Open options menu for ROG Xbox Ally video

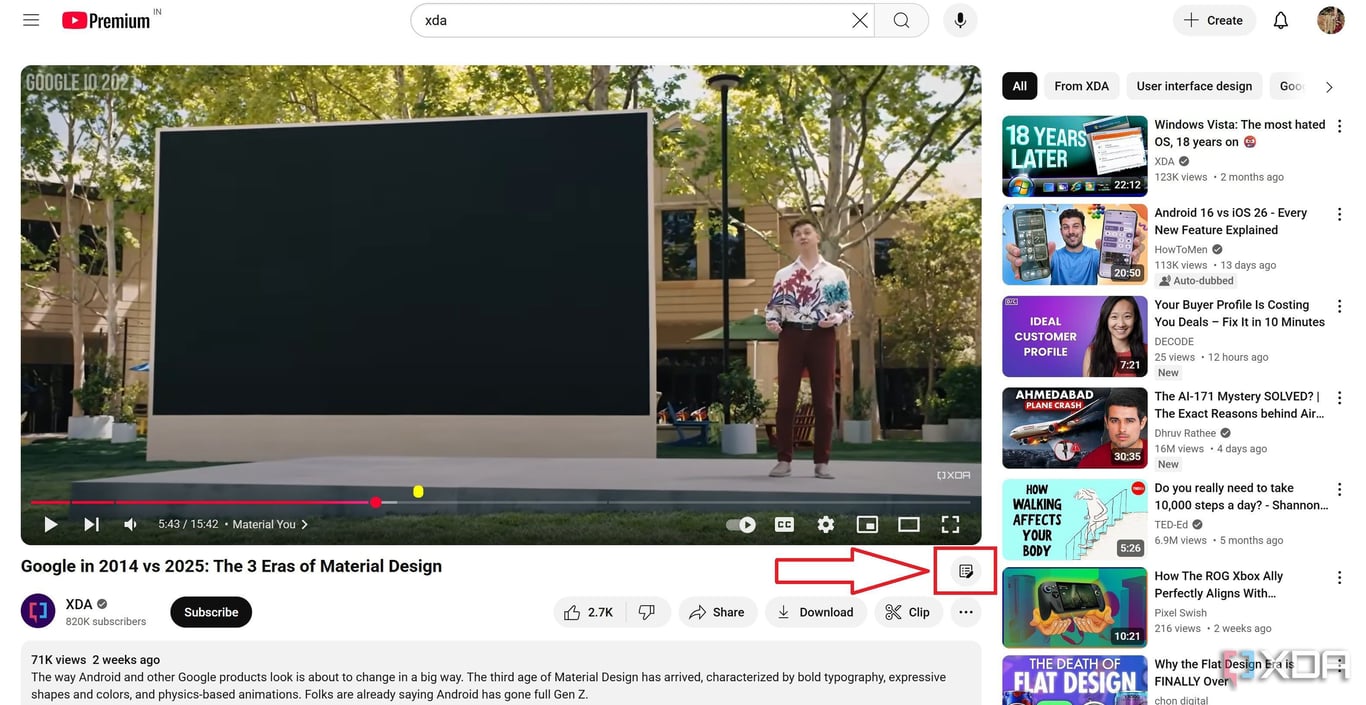[x=1339, y=578]
